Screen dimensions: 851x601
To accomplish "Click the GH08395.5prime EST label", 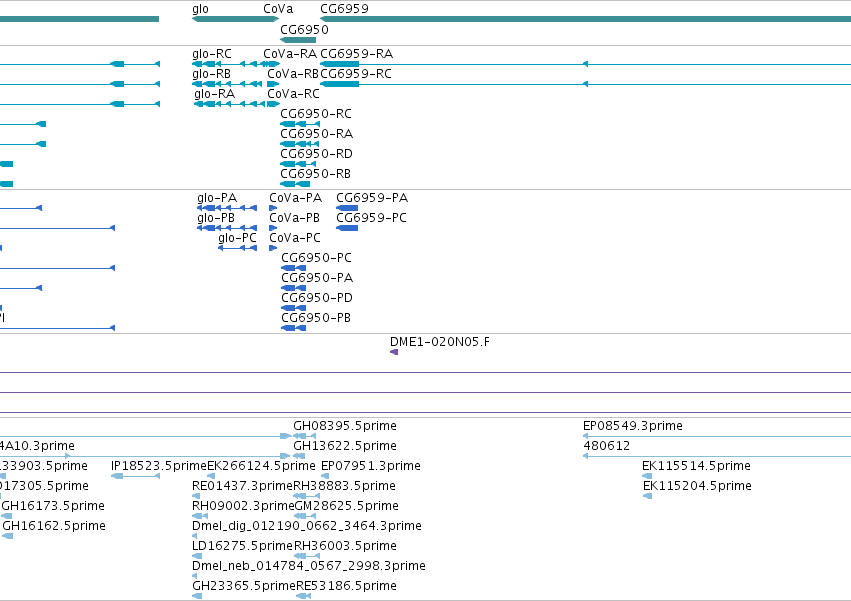I will (345, 426).
